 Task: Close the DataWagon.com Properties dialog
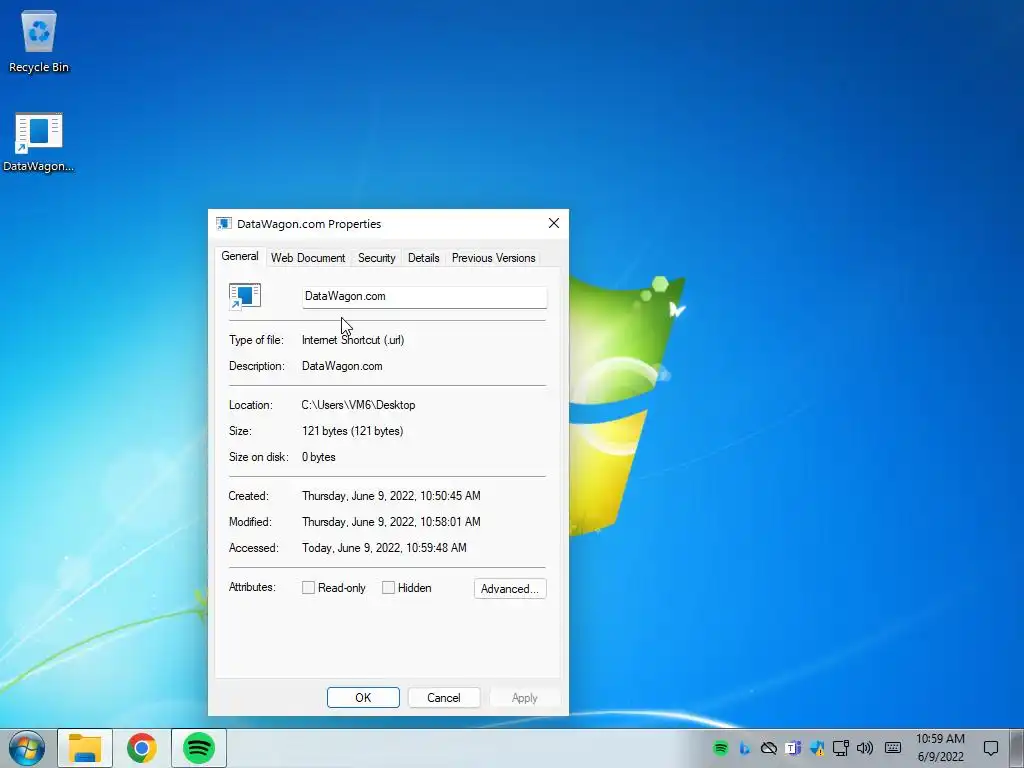(554, 223)
